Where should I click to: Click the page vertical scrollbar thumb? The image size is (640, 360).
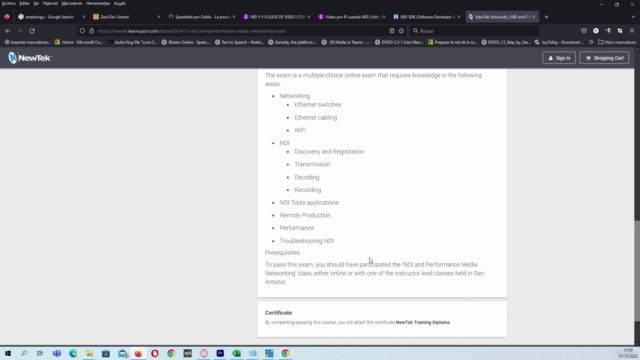click(637, 271)
